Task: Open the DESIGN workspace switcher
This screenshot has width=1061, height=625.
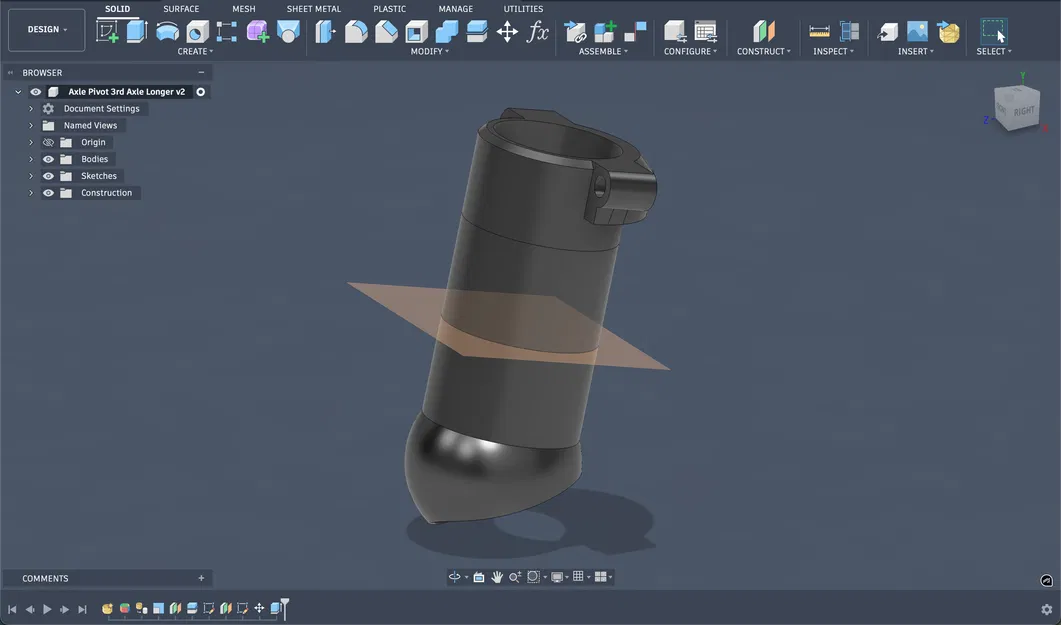Action: pos(46,29)
